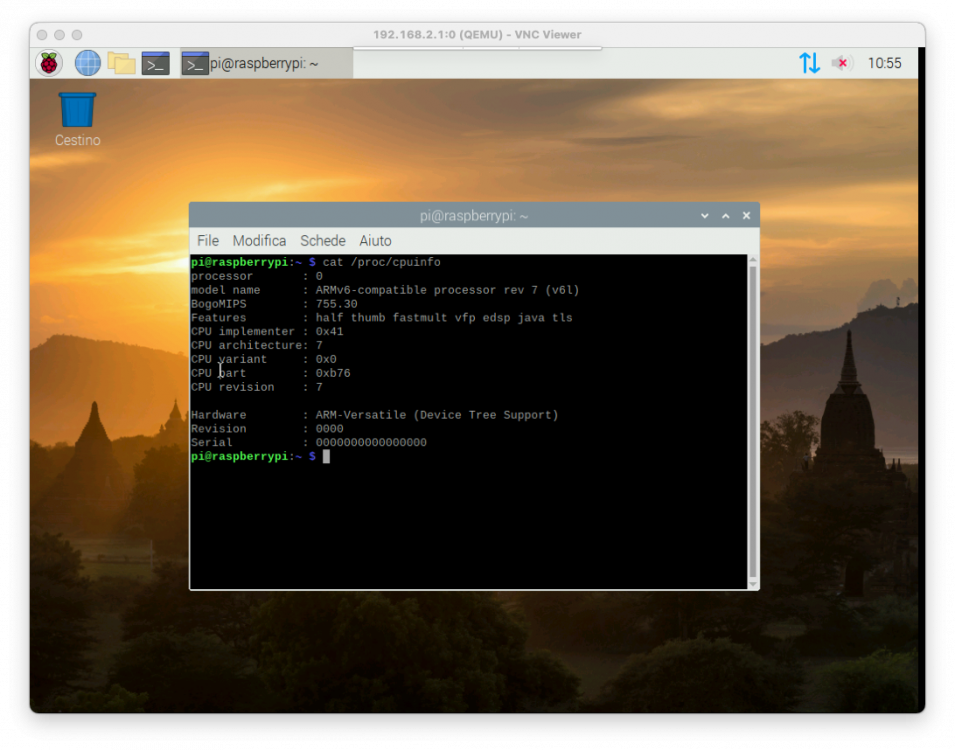Click the CPU implementer value 0x41
The image size is (955, 750).
tap(329, 331)
